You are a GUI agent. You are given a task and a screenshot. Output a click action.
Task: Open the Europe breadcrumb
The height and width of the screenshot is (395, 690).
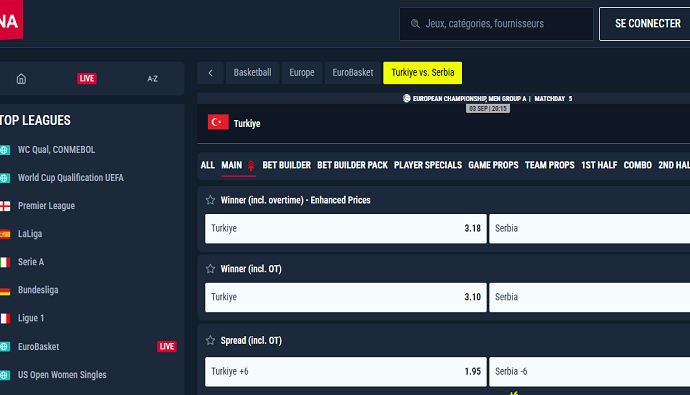[302, 73]
